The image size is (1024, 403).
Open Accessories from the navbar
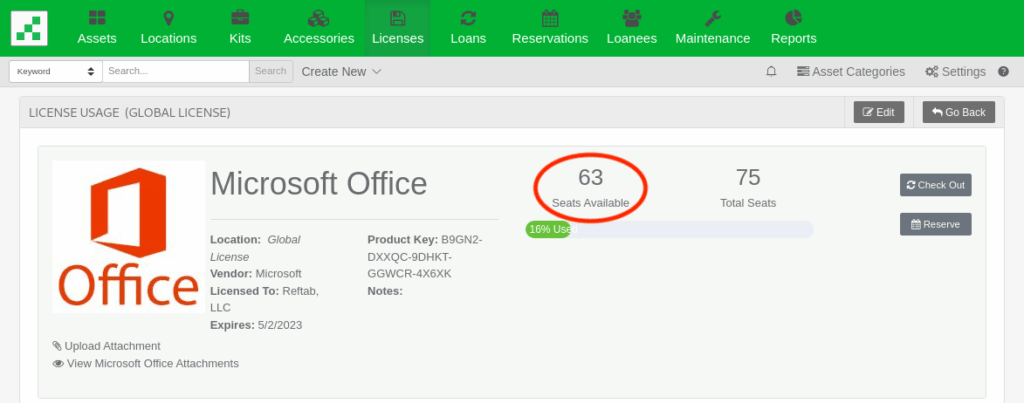click(319, 28)
